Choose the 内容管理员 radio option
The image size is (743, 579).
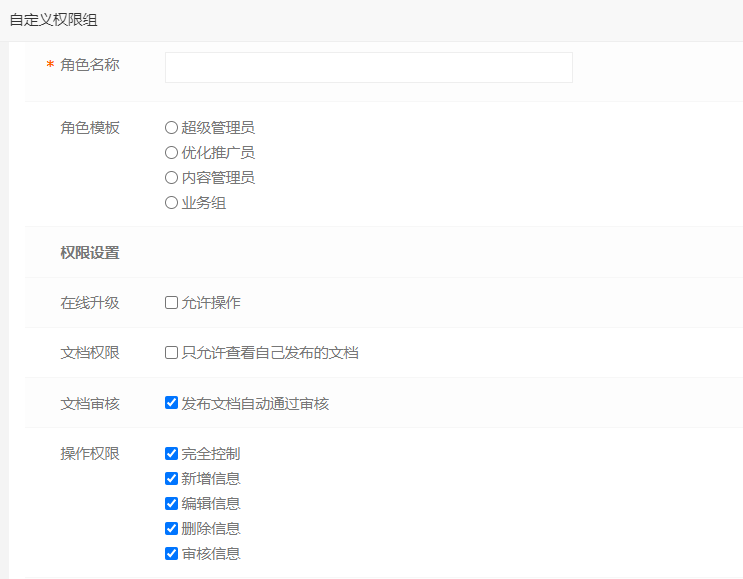pyautogui.click(x=171, y=178)
